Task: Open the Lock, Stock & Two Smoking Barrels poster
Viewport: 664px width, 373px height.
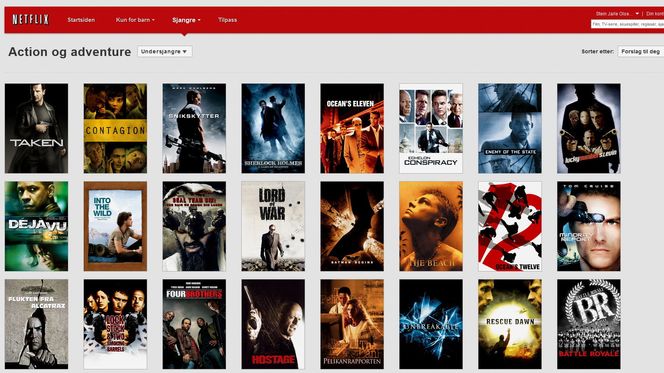Action: pyautogui.click(x=115, y=324)
